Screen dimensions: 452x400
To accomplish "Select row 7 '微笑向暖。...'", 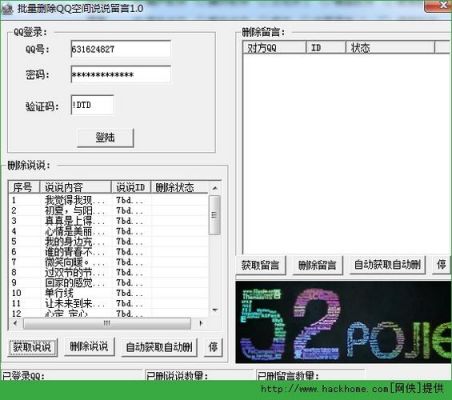I will [x=109, y=262].
